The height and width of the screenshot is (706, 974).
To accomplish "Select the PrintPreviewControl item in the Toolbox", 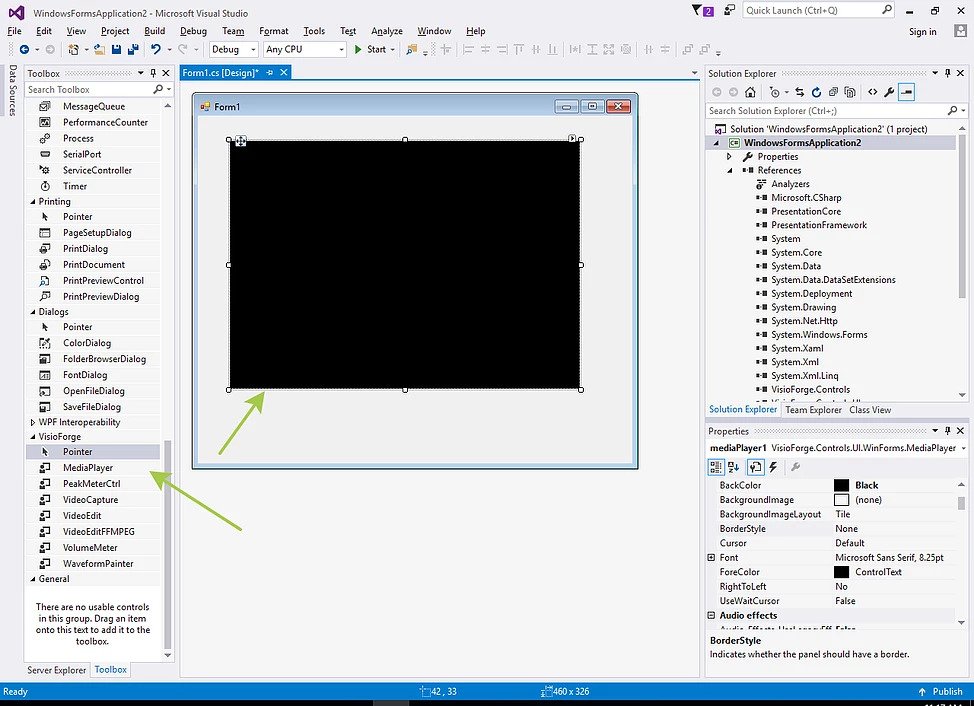I will pos(93,280).
